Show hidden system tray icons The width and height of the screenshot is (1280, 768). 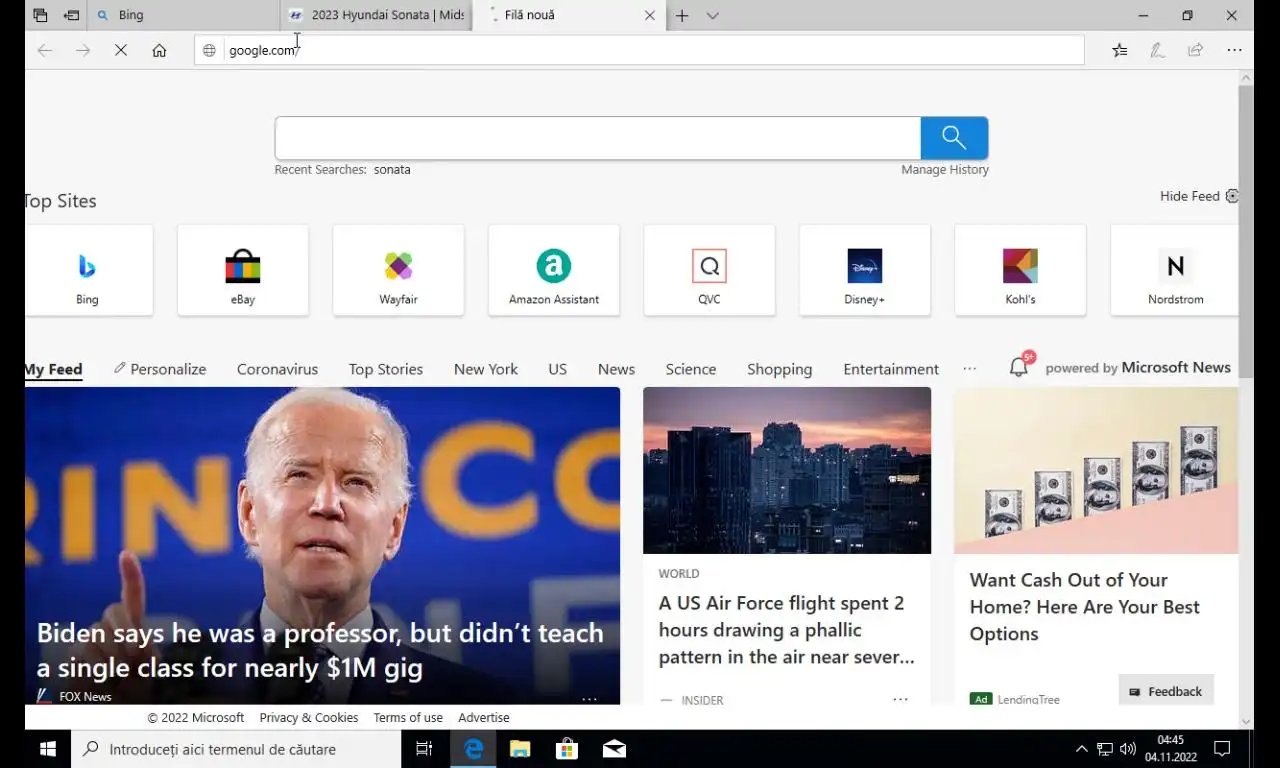click(x=1081, y=749)
